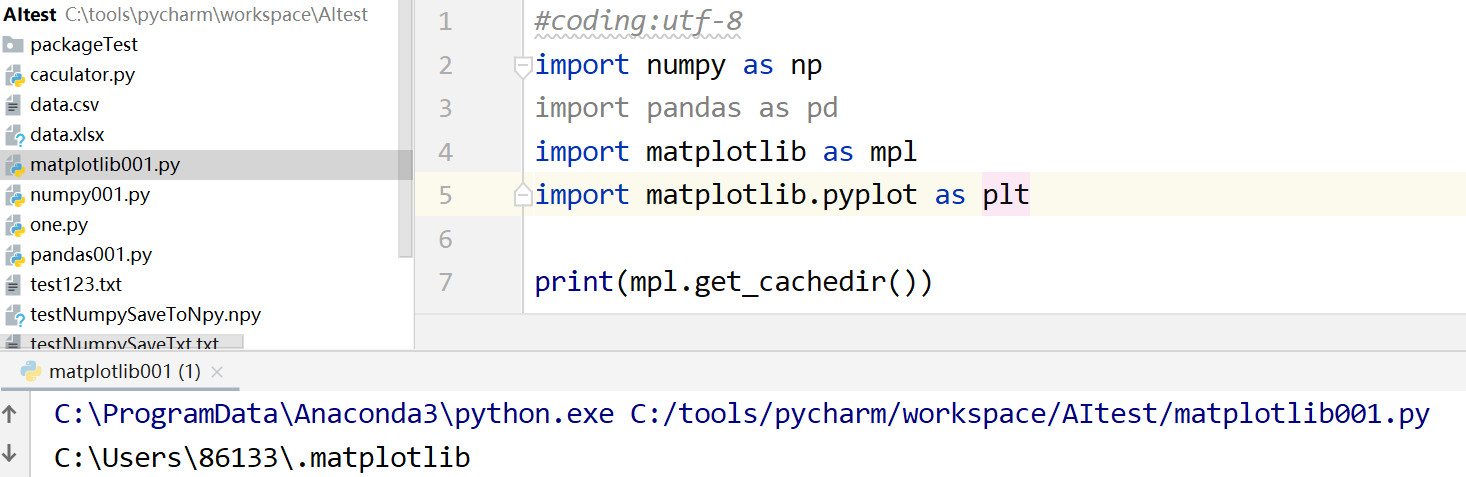The image size is (1466, 477).
Task: Click the data.xlsx unknown-file icon
Action: (x=14, y=135)
